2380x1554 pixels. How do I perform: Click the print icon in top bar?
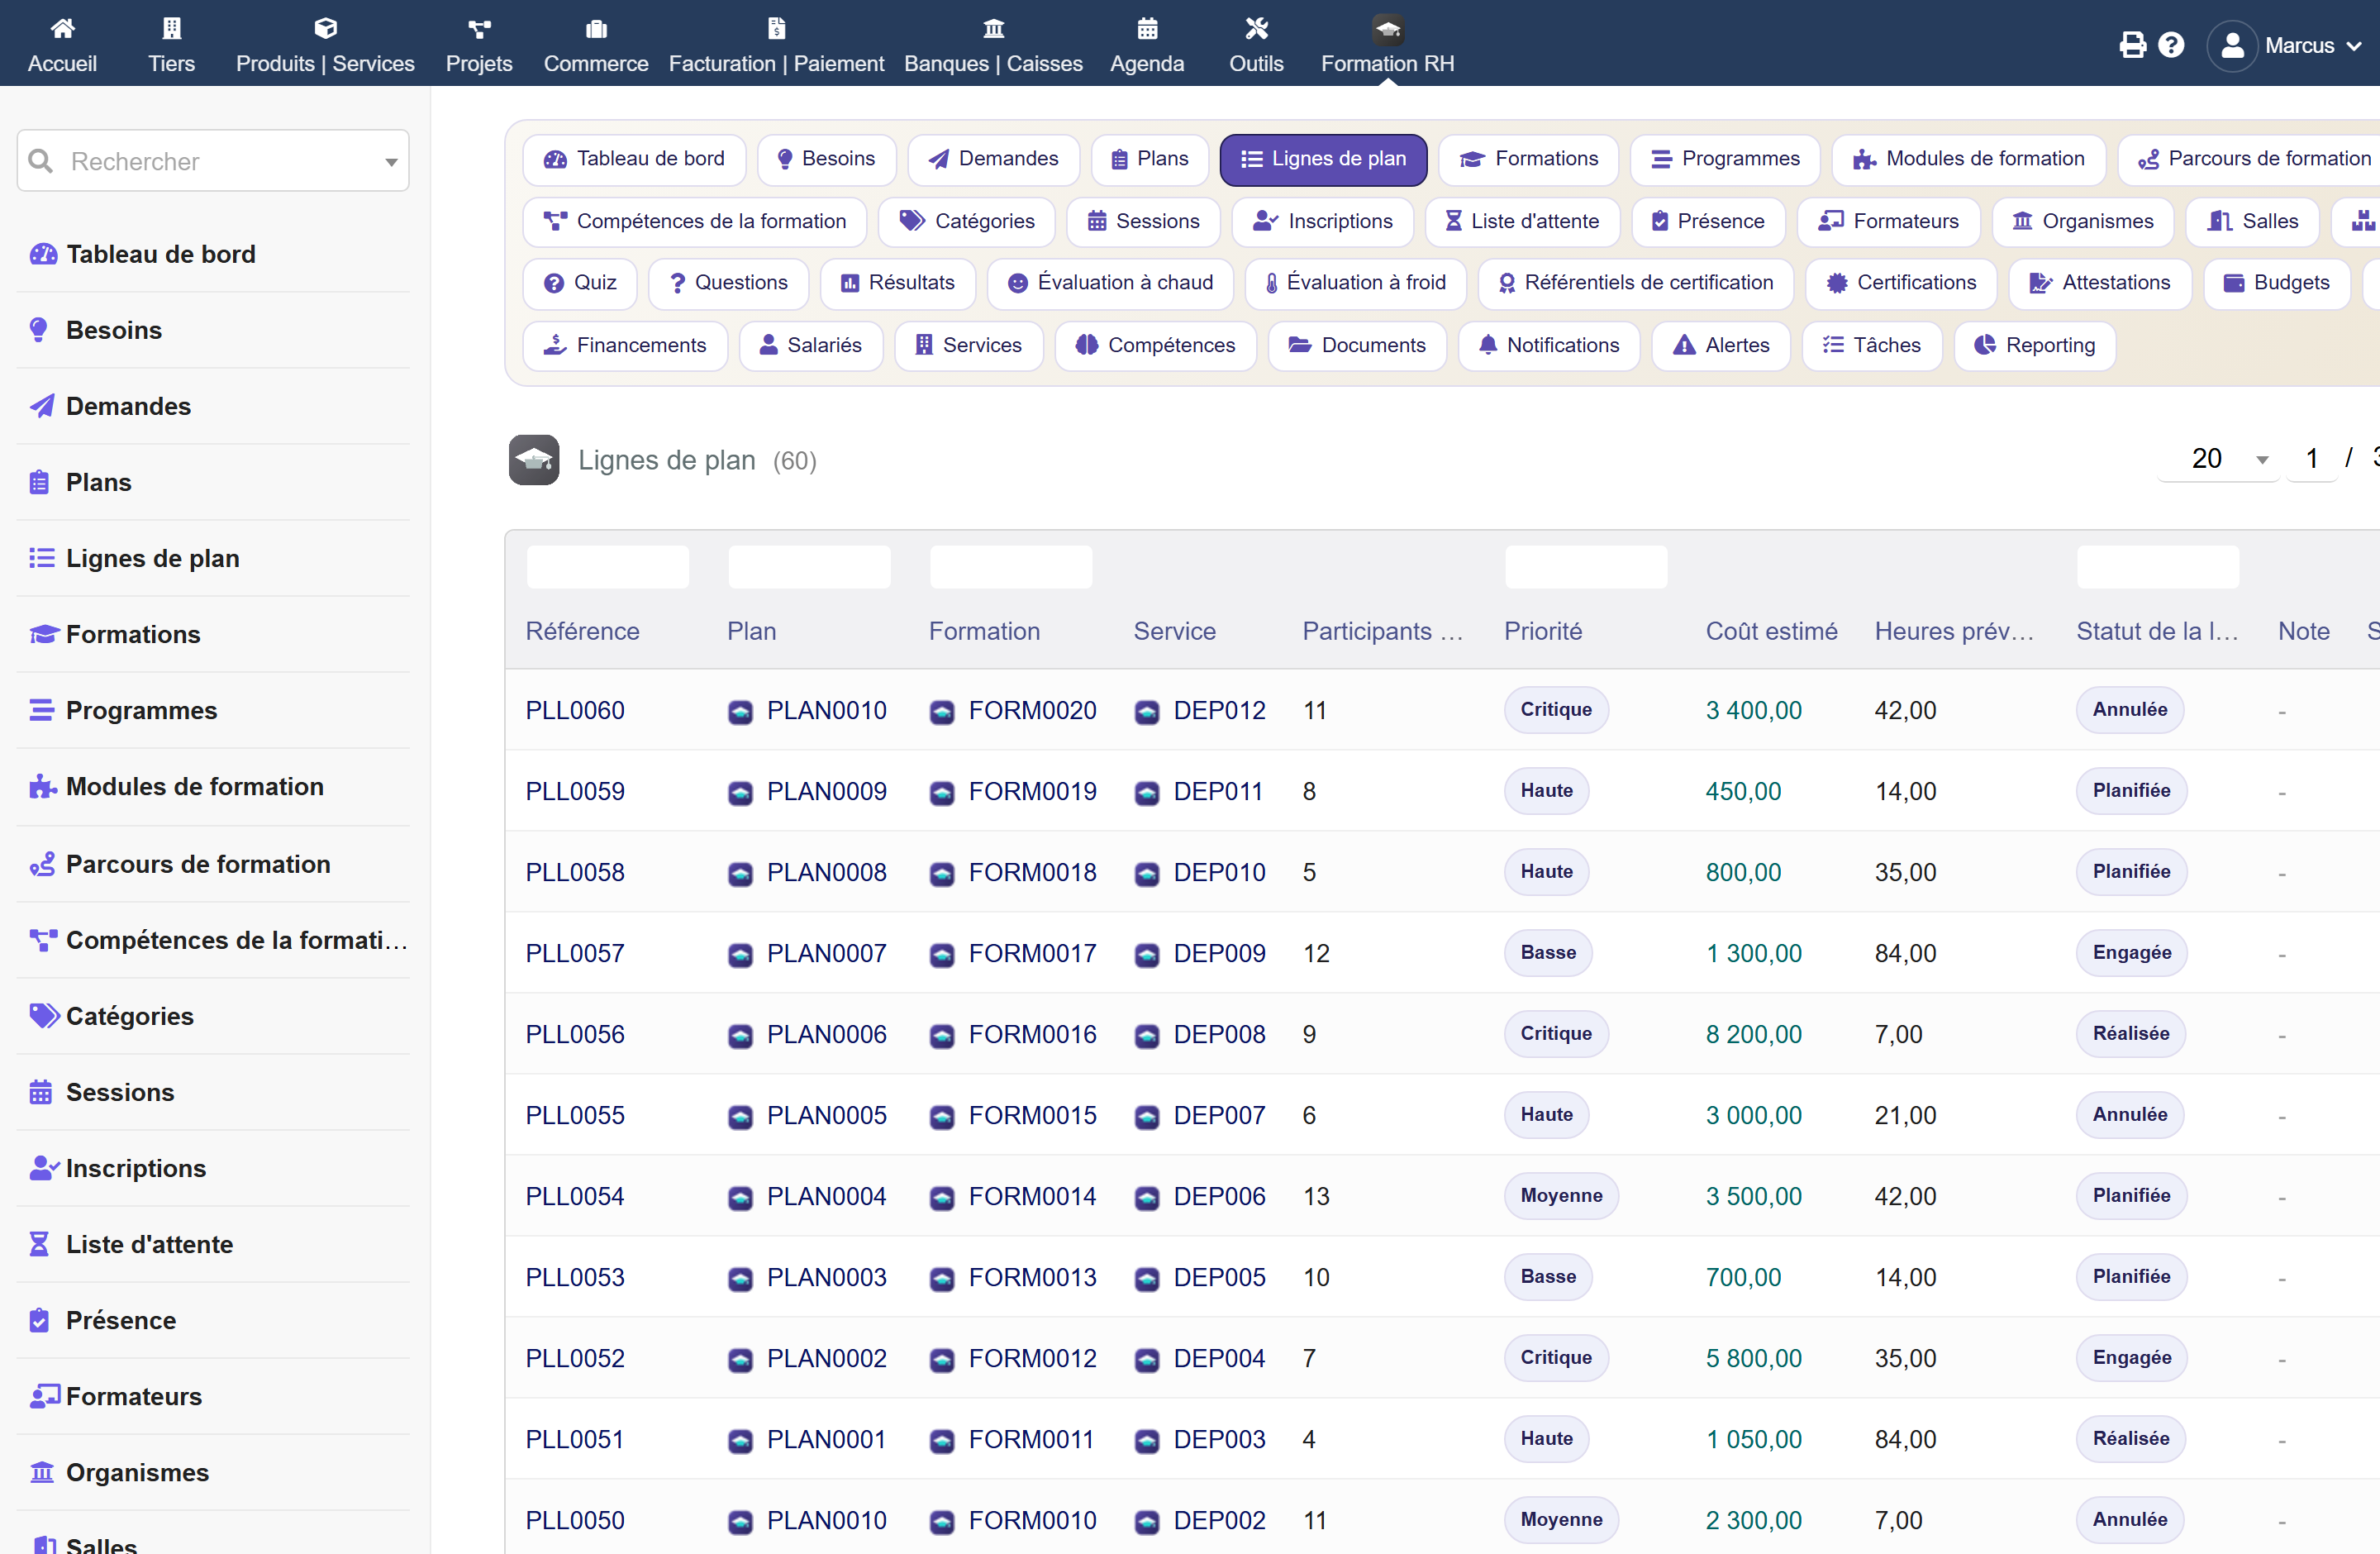coord(2132,45)
